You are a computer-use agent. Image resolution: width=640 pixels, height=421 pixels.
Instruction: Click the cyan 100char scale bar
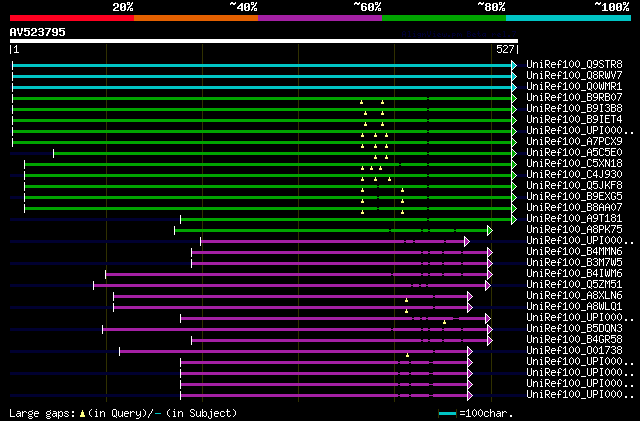[447, 414]
